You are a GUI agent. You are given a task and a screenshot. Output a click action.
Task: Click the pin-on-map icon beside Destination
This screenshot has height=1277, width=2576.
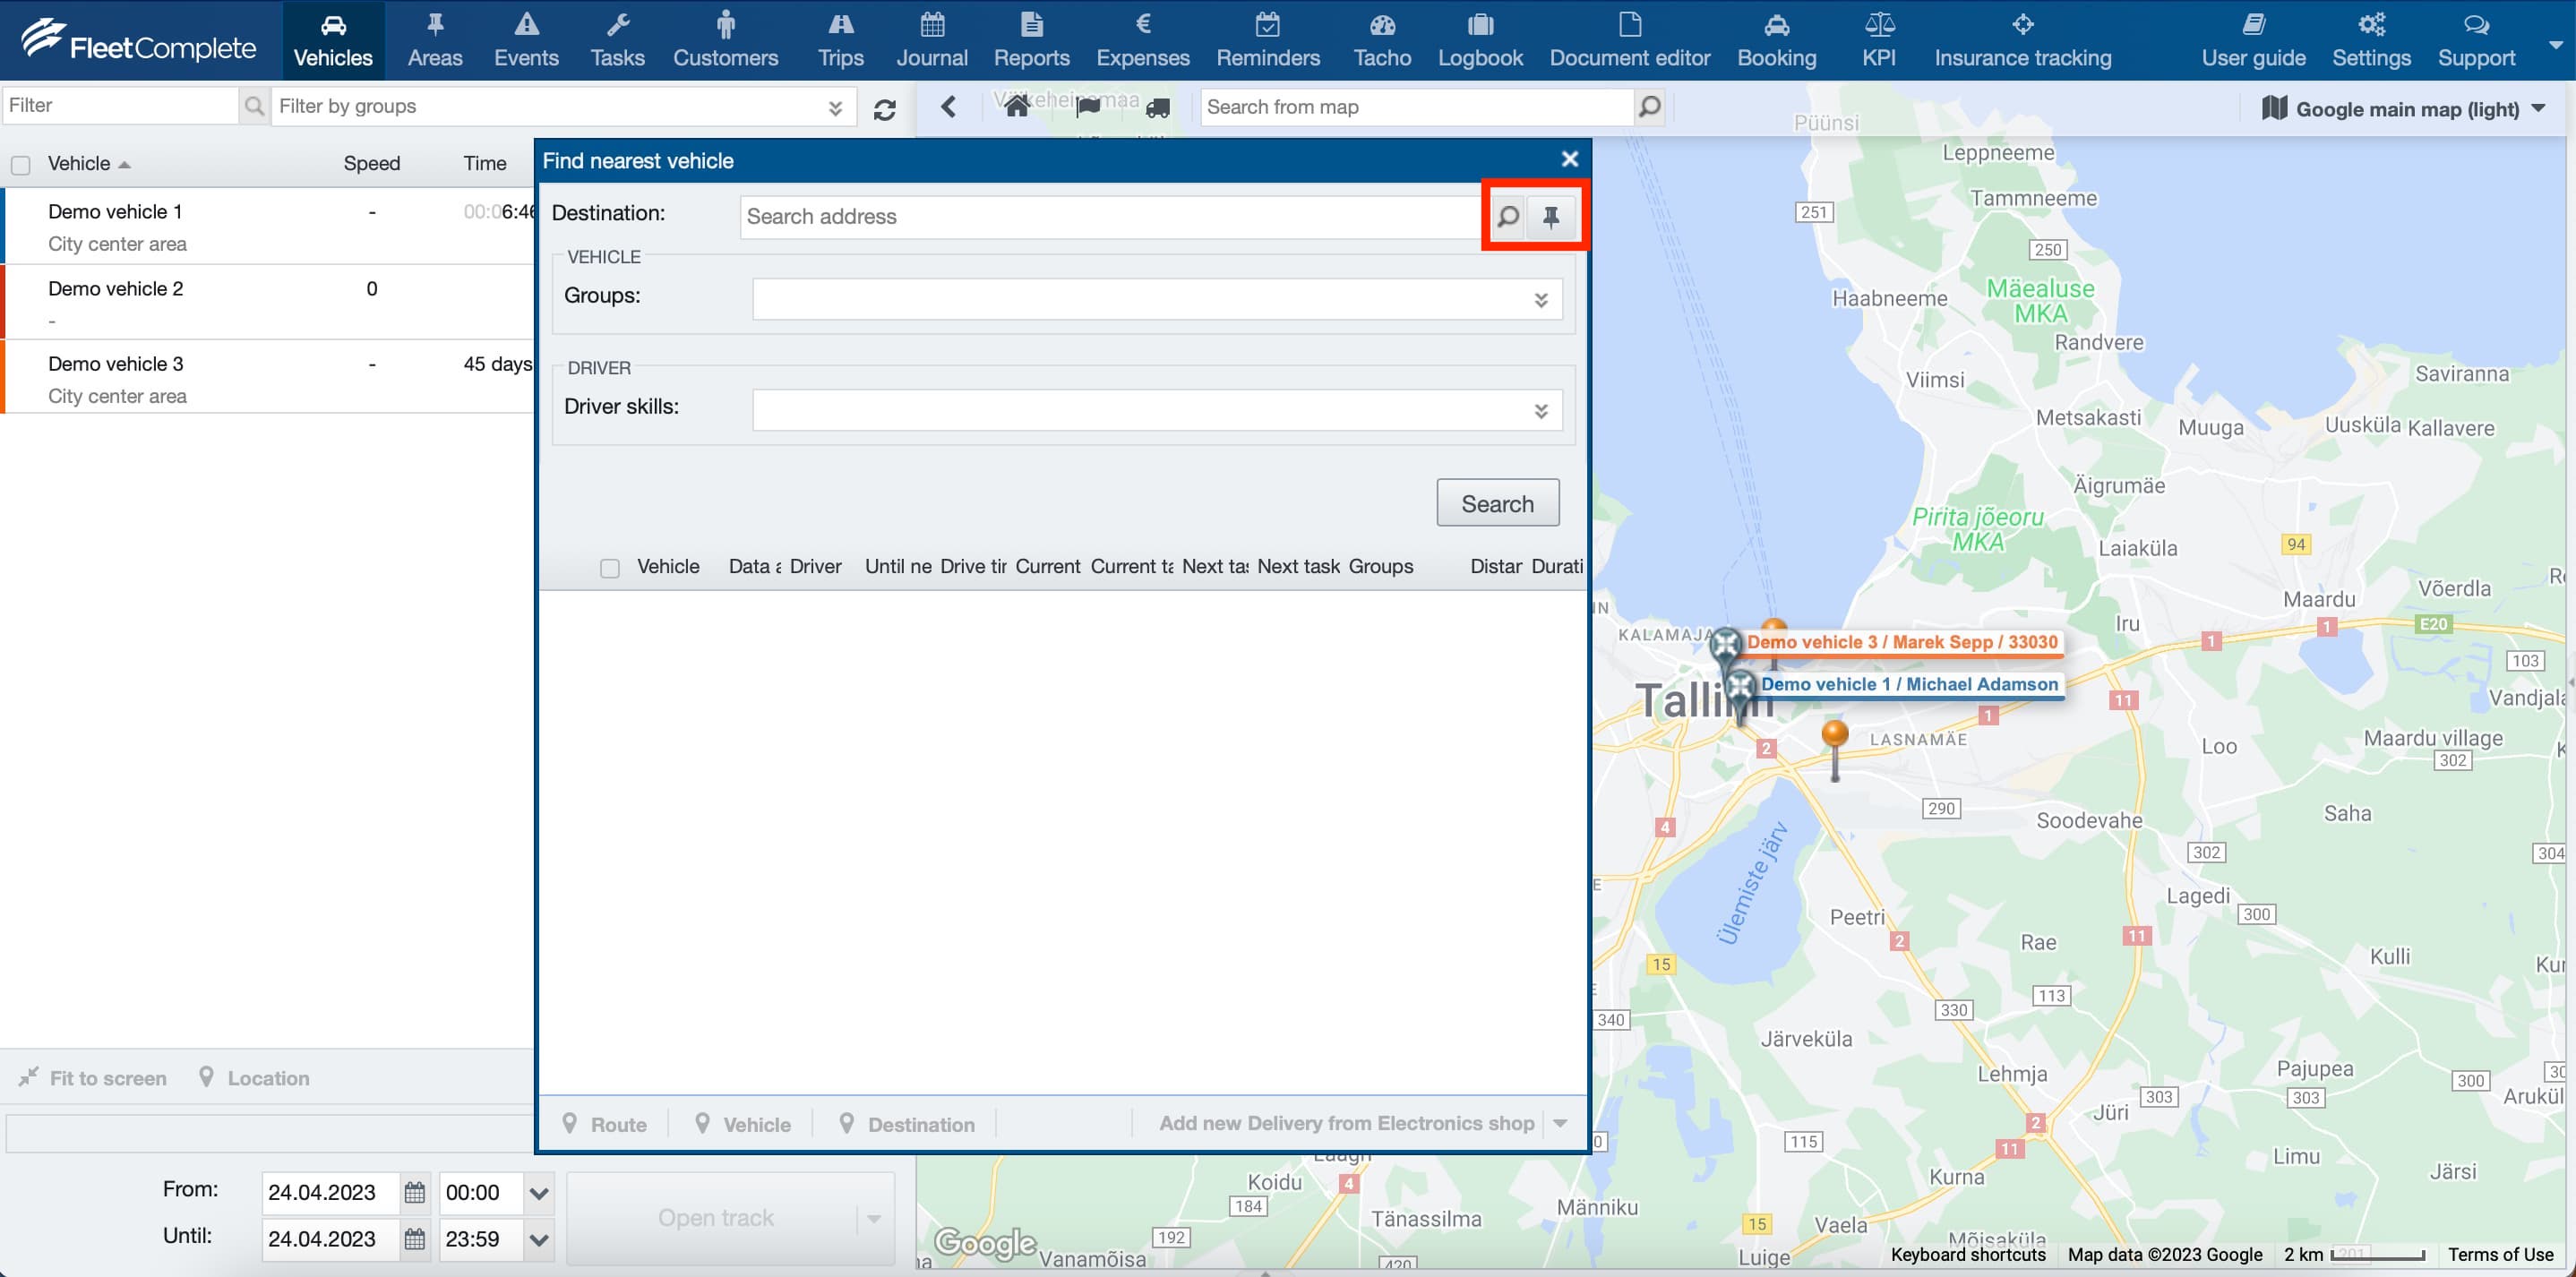pyautogui.click(x=1551, y=216)
